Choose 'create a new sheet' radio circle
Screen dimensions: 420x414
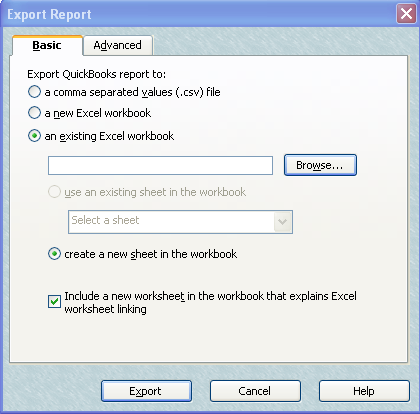click(54, 254)
